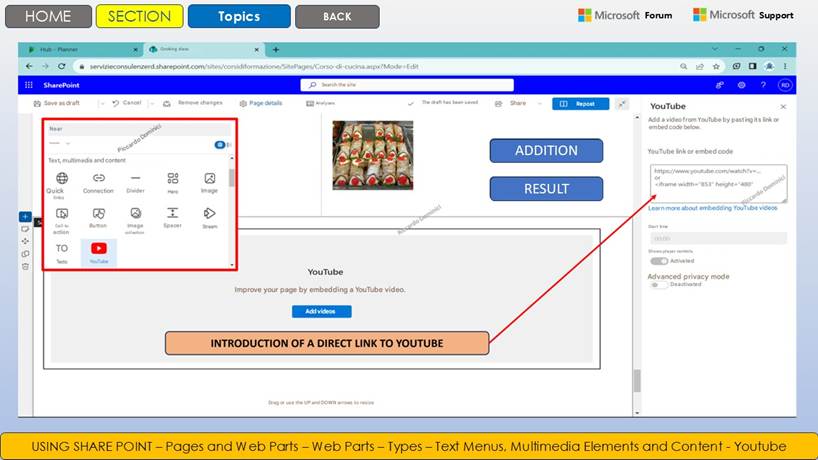Screen dimensions: 818x460
Task: Toggle the blue switch in web part picker
Action: pos(221,144)
